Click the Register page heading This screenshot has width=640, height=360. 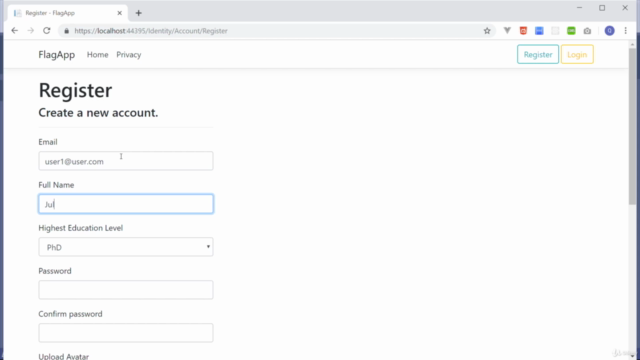(x=75, y=90)
